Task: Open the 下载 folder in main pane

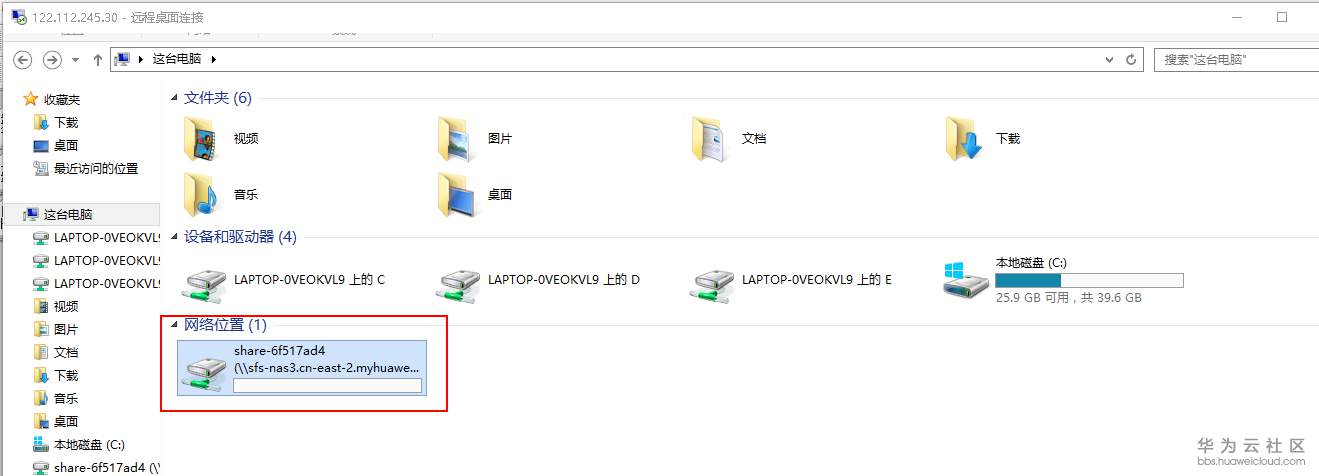Action: (963, 139)
